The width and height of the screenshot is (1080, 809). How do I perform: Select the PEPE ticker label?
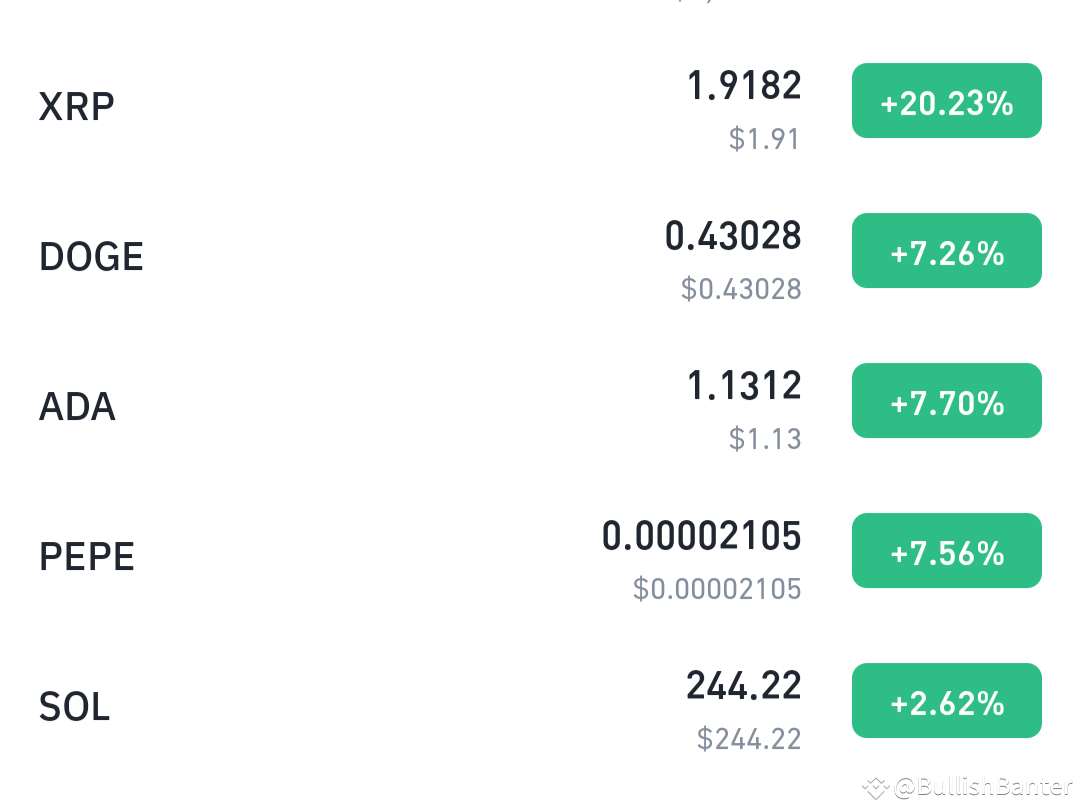pos(87,556)
